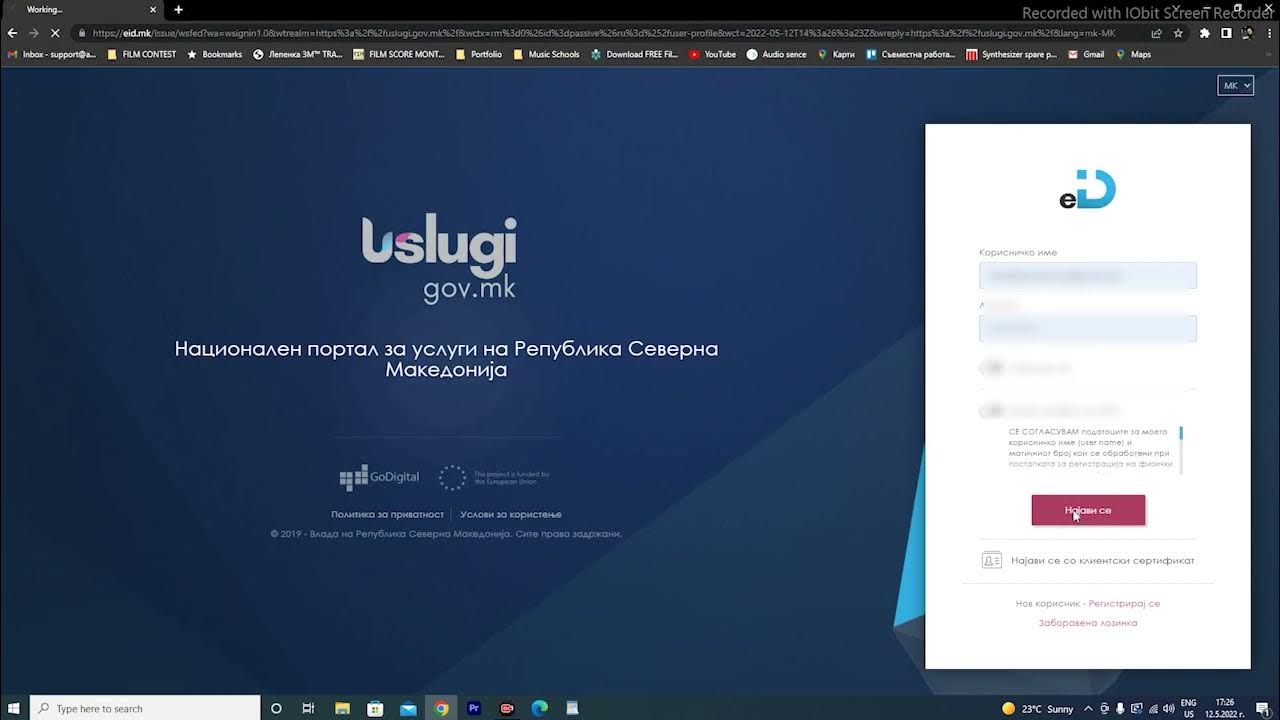Image resolution: width=1280 pixels, height=720 pixels.
Task: Click the site lock icon in address bar
Action: pos(82,32)
